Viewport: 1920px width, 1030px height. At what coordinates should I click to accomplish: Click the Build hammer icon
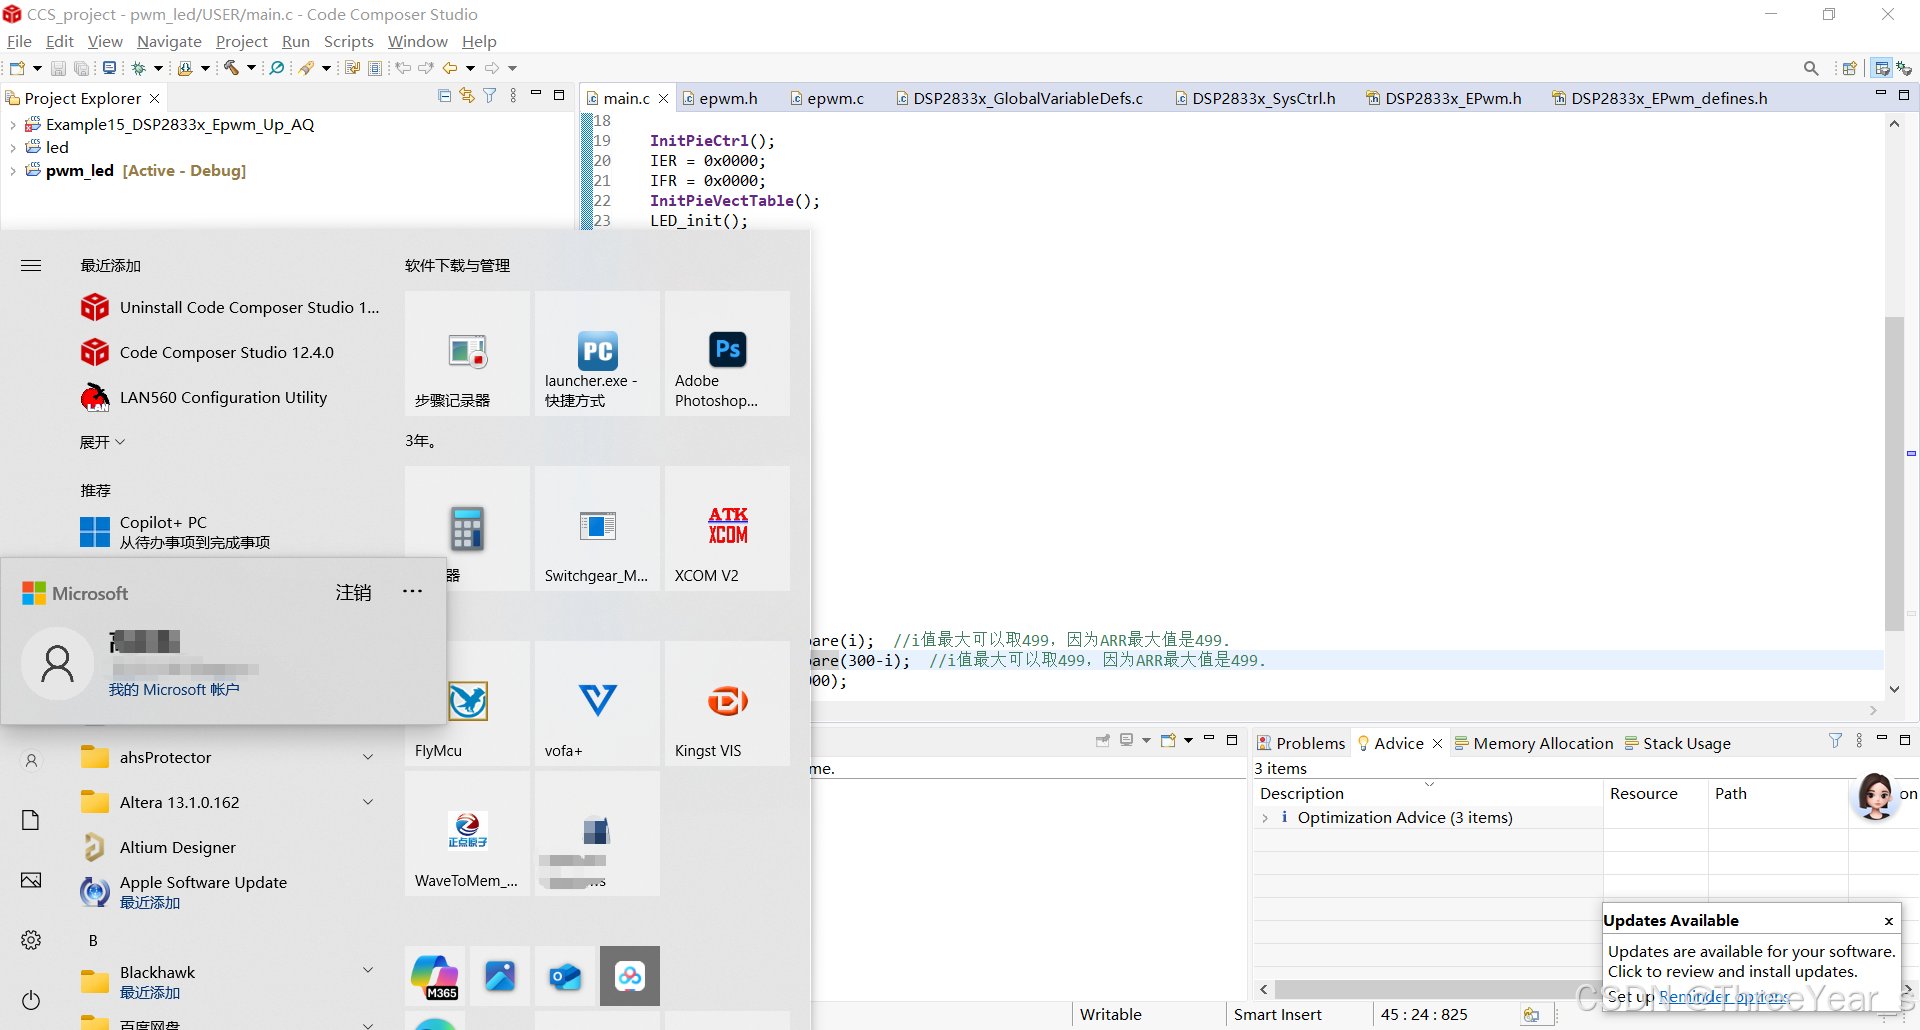231,68
